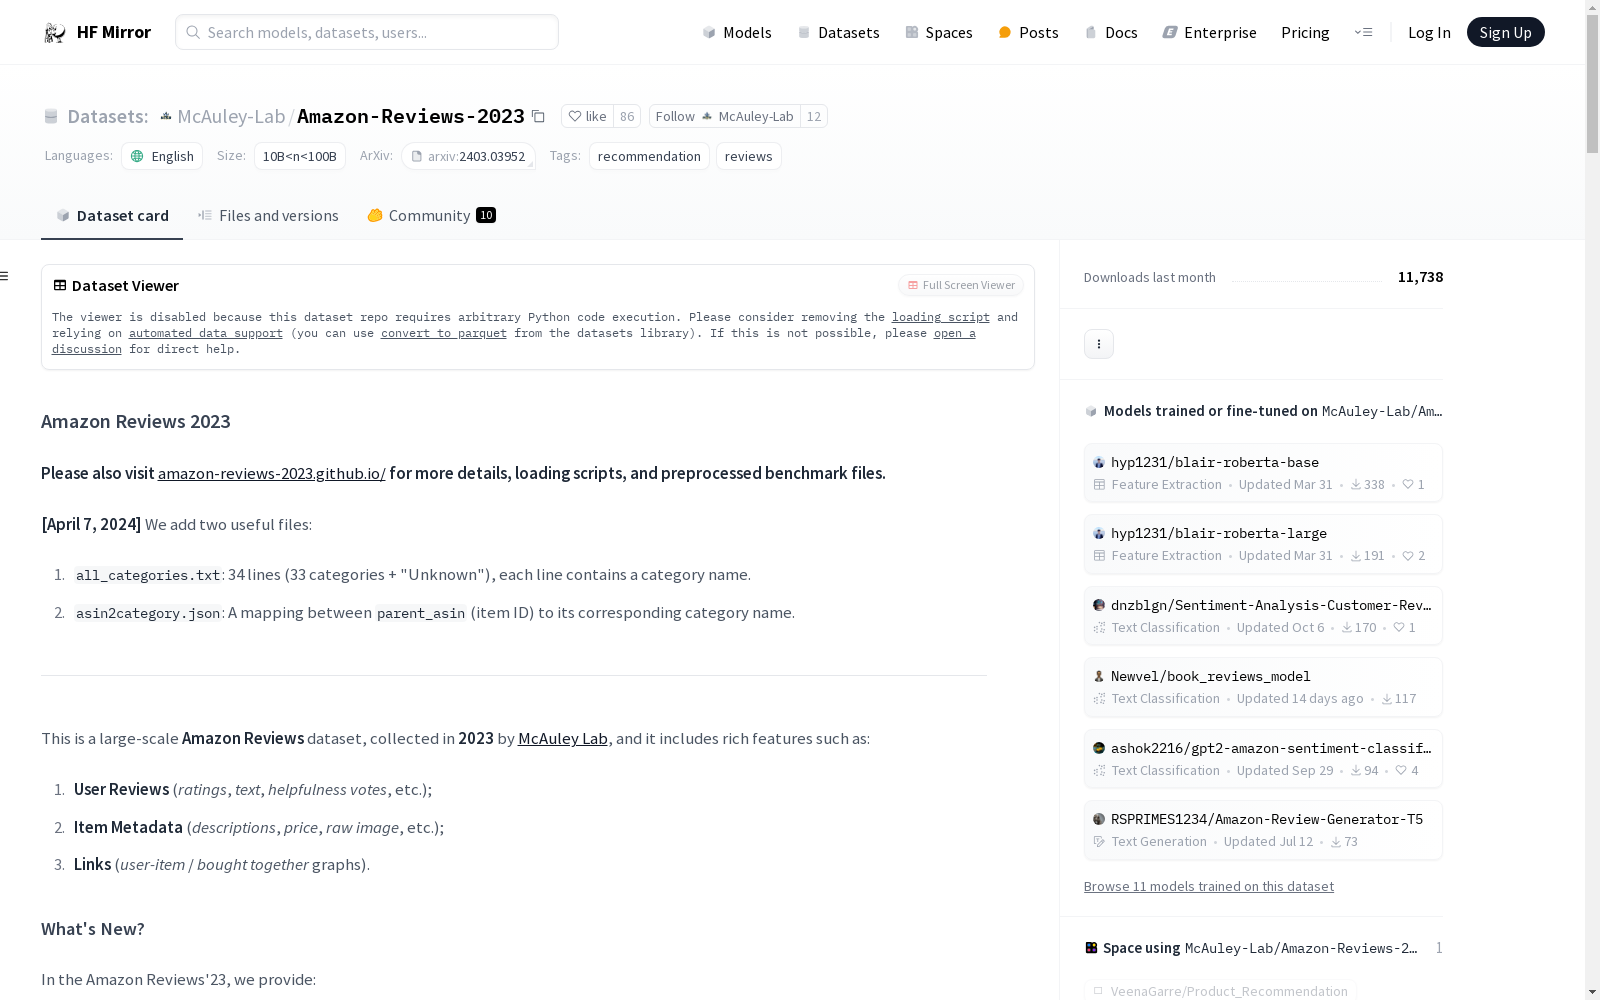Switch to Files and versions tab
Image resolution: width=1600 pixels, height=1000 pixels.
pyautogui.click(x=268, y=215)
